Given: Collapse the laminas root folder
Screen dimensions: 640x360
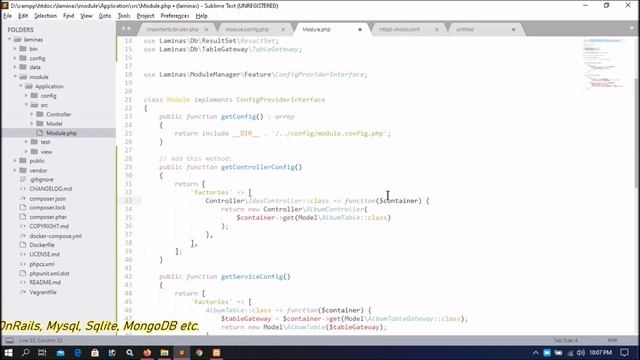Looking at the screenshot, I should (x=9, y=39).
